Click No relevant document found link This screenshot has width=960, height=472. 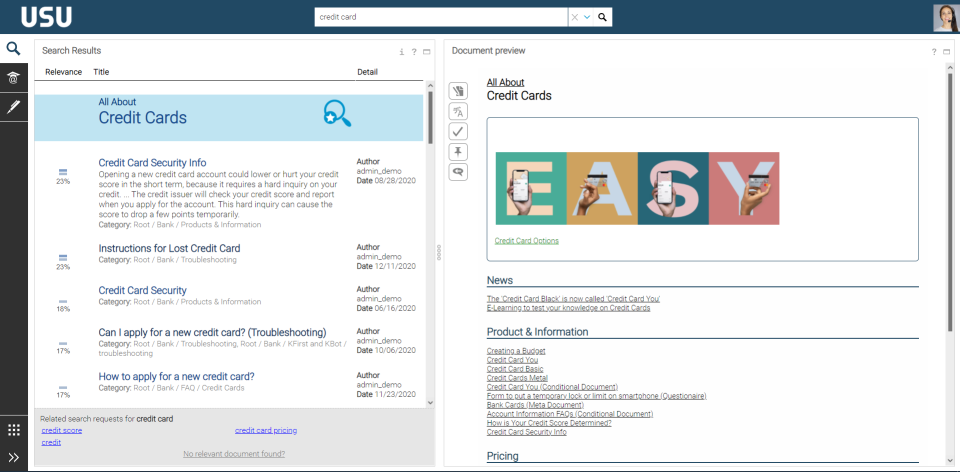click(234, 454)
